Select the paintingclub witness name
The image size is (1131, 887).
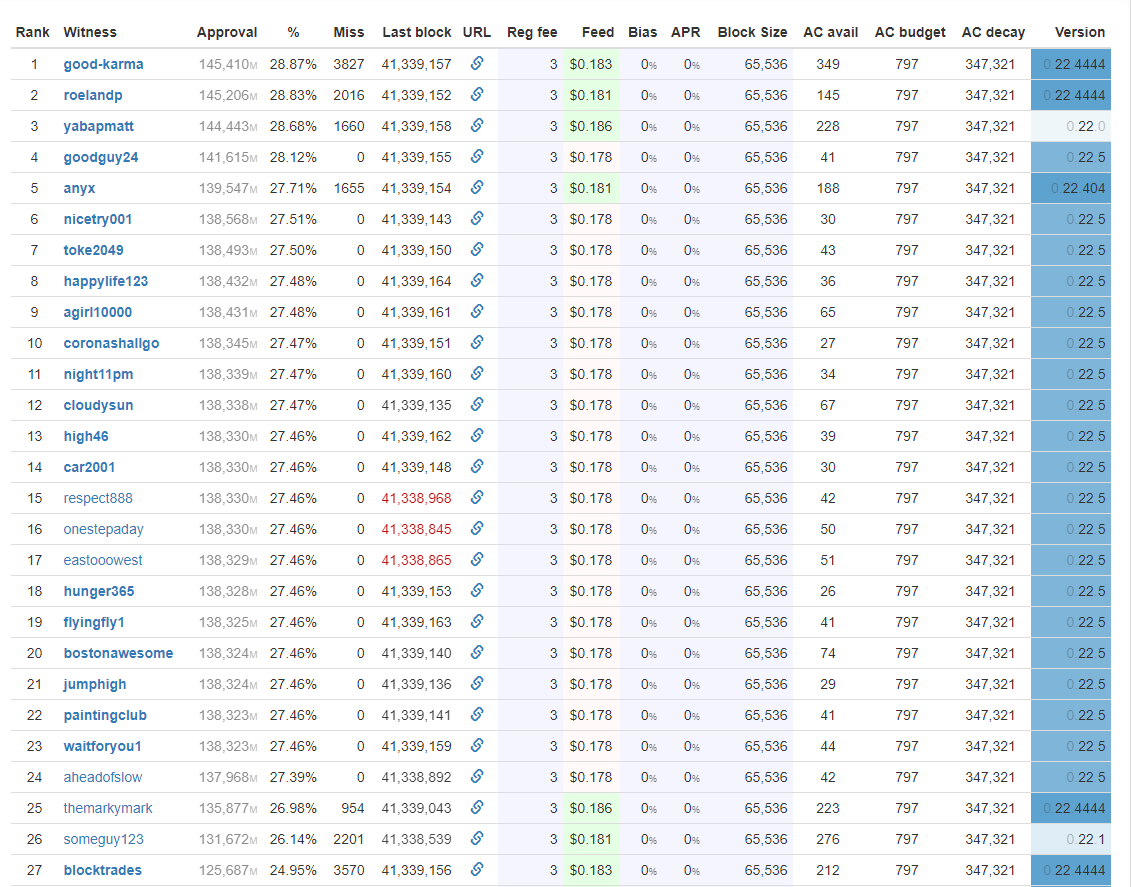(105, 715)
